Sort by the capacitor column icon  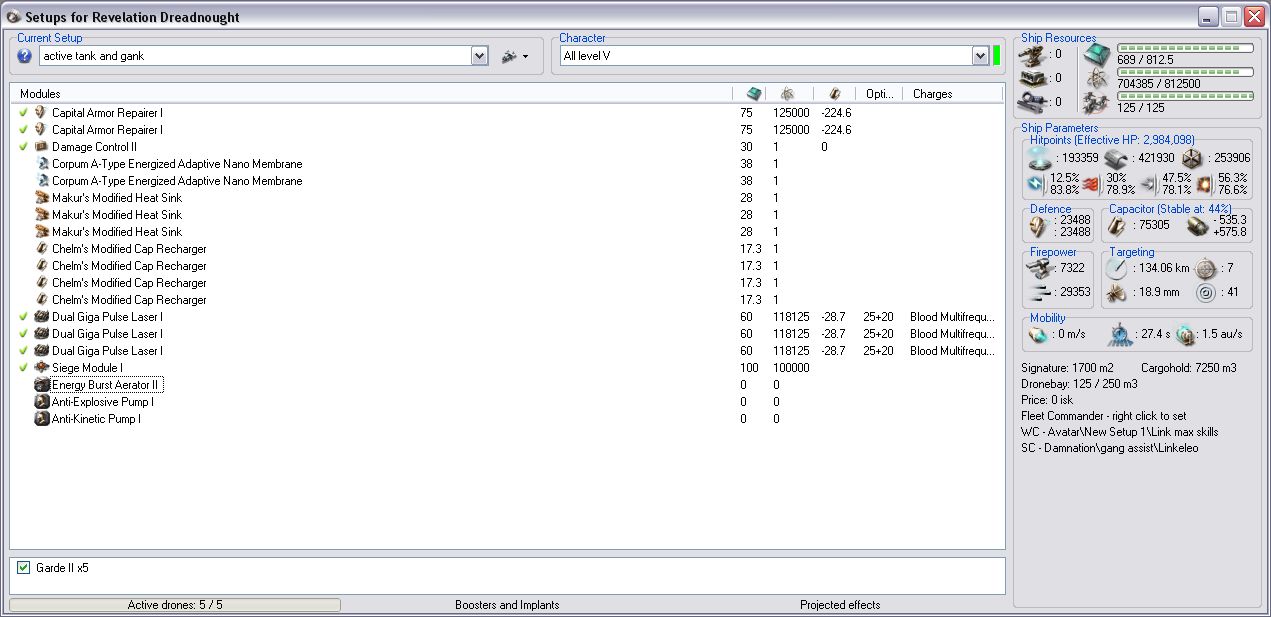(835, 93)
